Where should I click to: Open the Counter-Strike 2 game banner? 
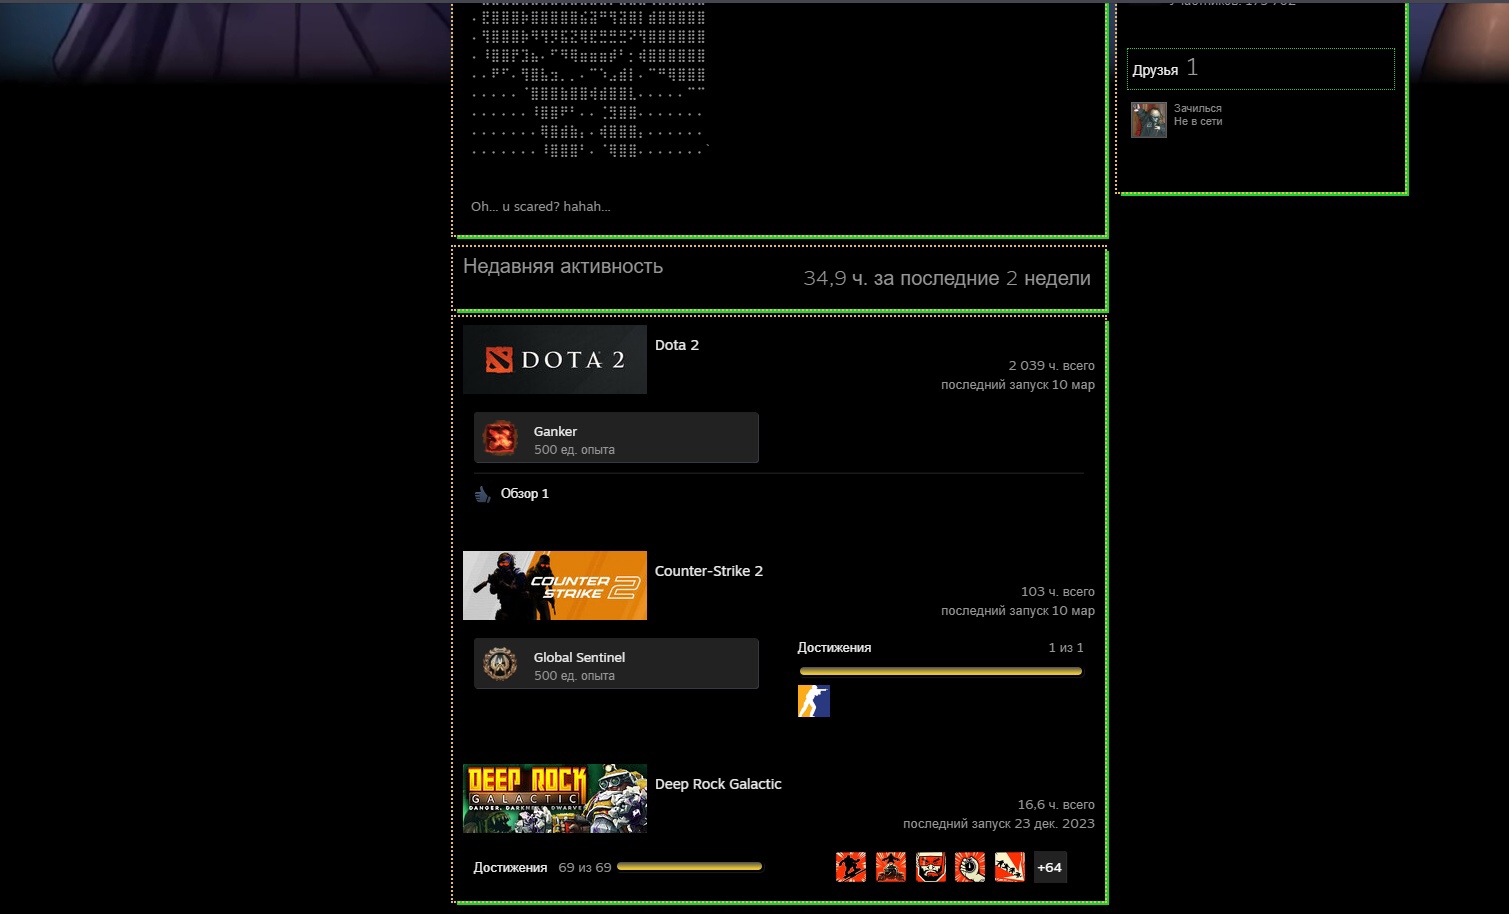click(x=555, y=585)
